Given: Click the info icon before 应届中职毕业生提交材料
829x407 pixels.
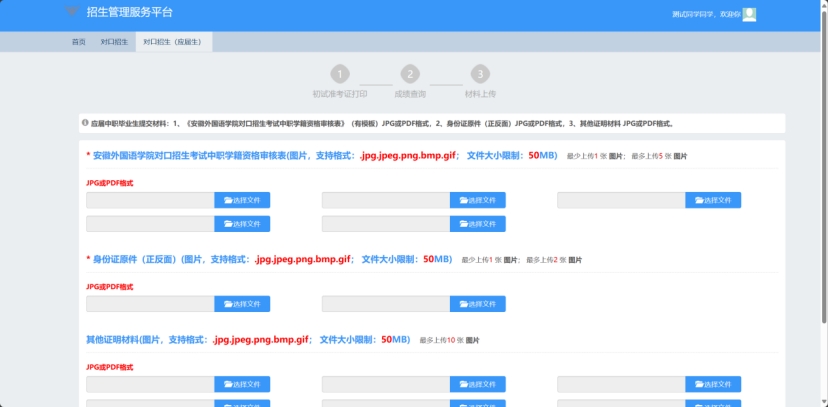Looking at the screenshot, I should click(85, 123).
